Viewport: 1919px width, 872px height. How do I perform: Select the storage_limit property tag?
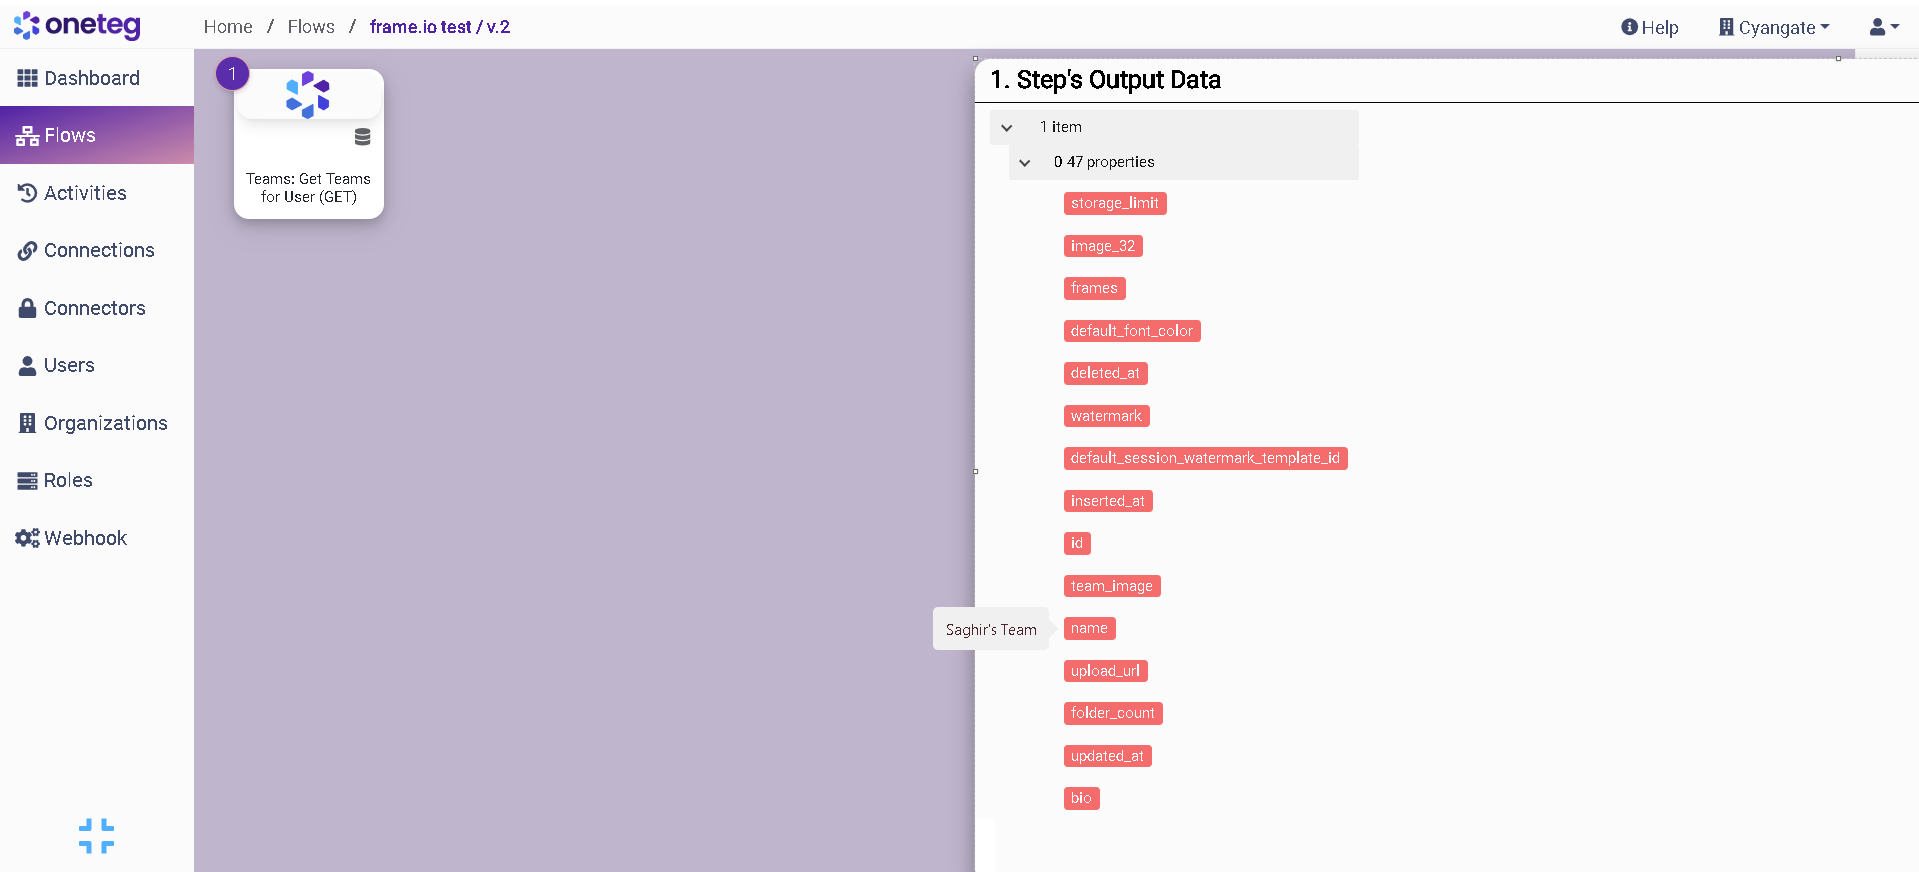point(1114,203)
